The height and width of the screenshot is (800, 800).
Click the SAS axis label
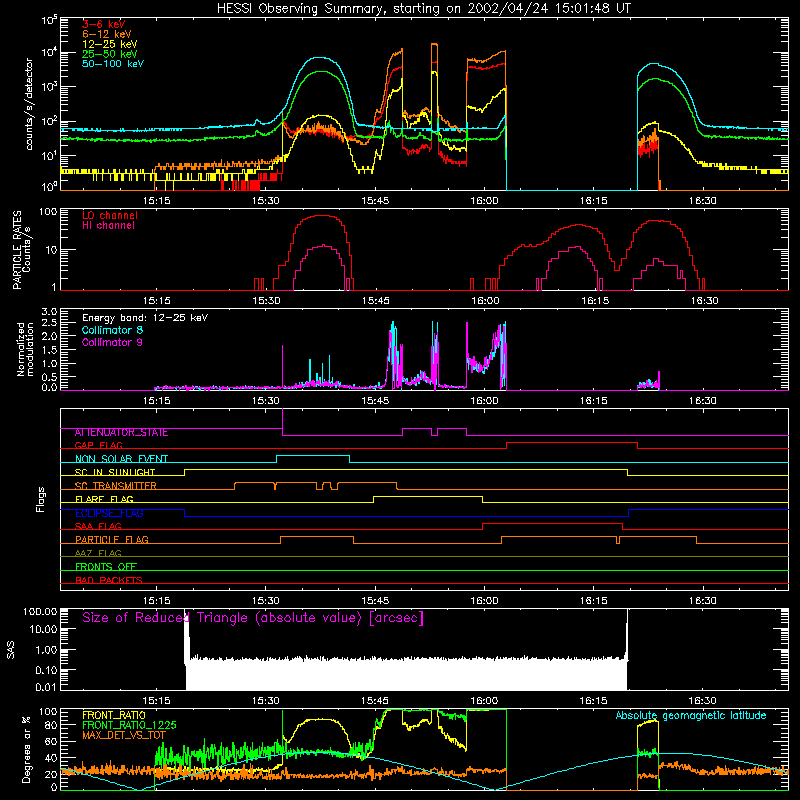[x=10, y=650]
